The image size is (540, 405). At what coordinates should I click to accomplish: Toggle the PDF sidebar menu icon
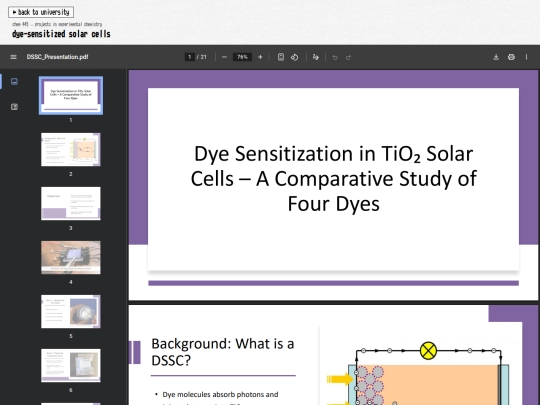click(x=13, y=57)
